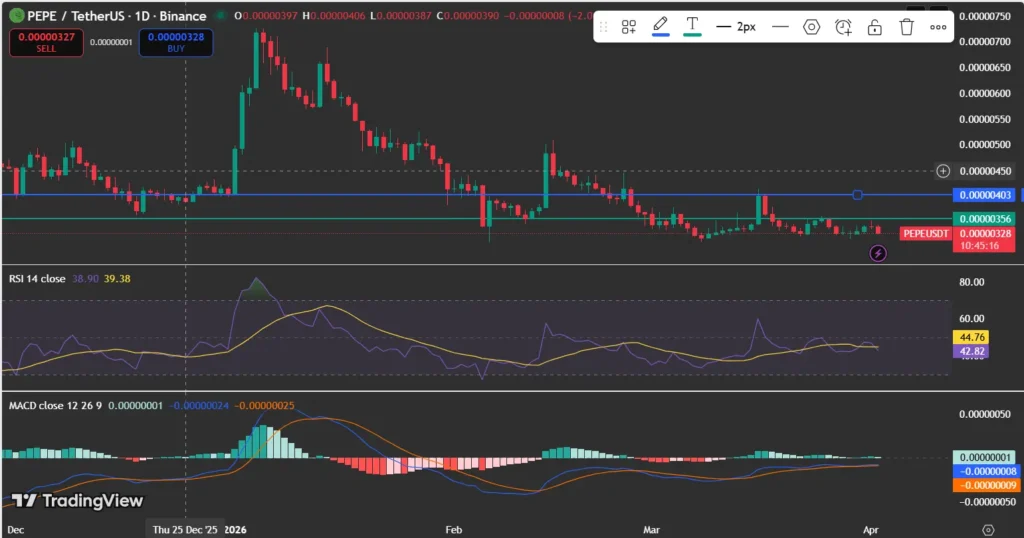This screenshot has width=1024, height=538.
Task: Select the MACD close 12 26 9 title
Action: (x=56, y=405)
